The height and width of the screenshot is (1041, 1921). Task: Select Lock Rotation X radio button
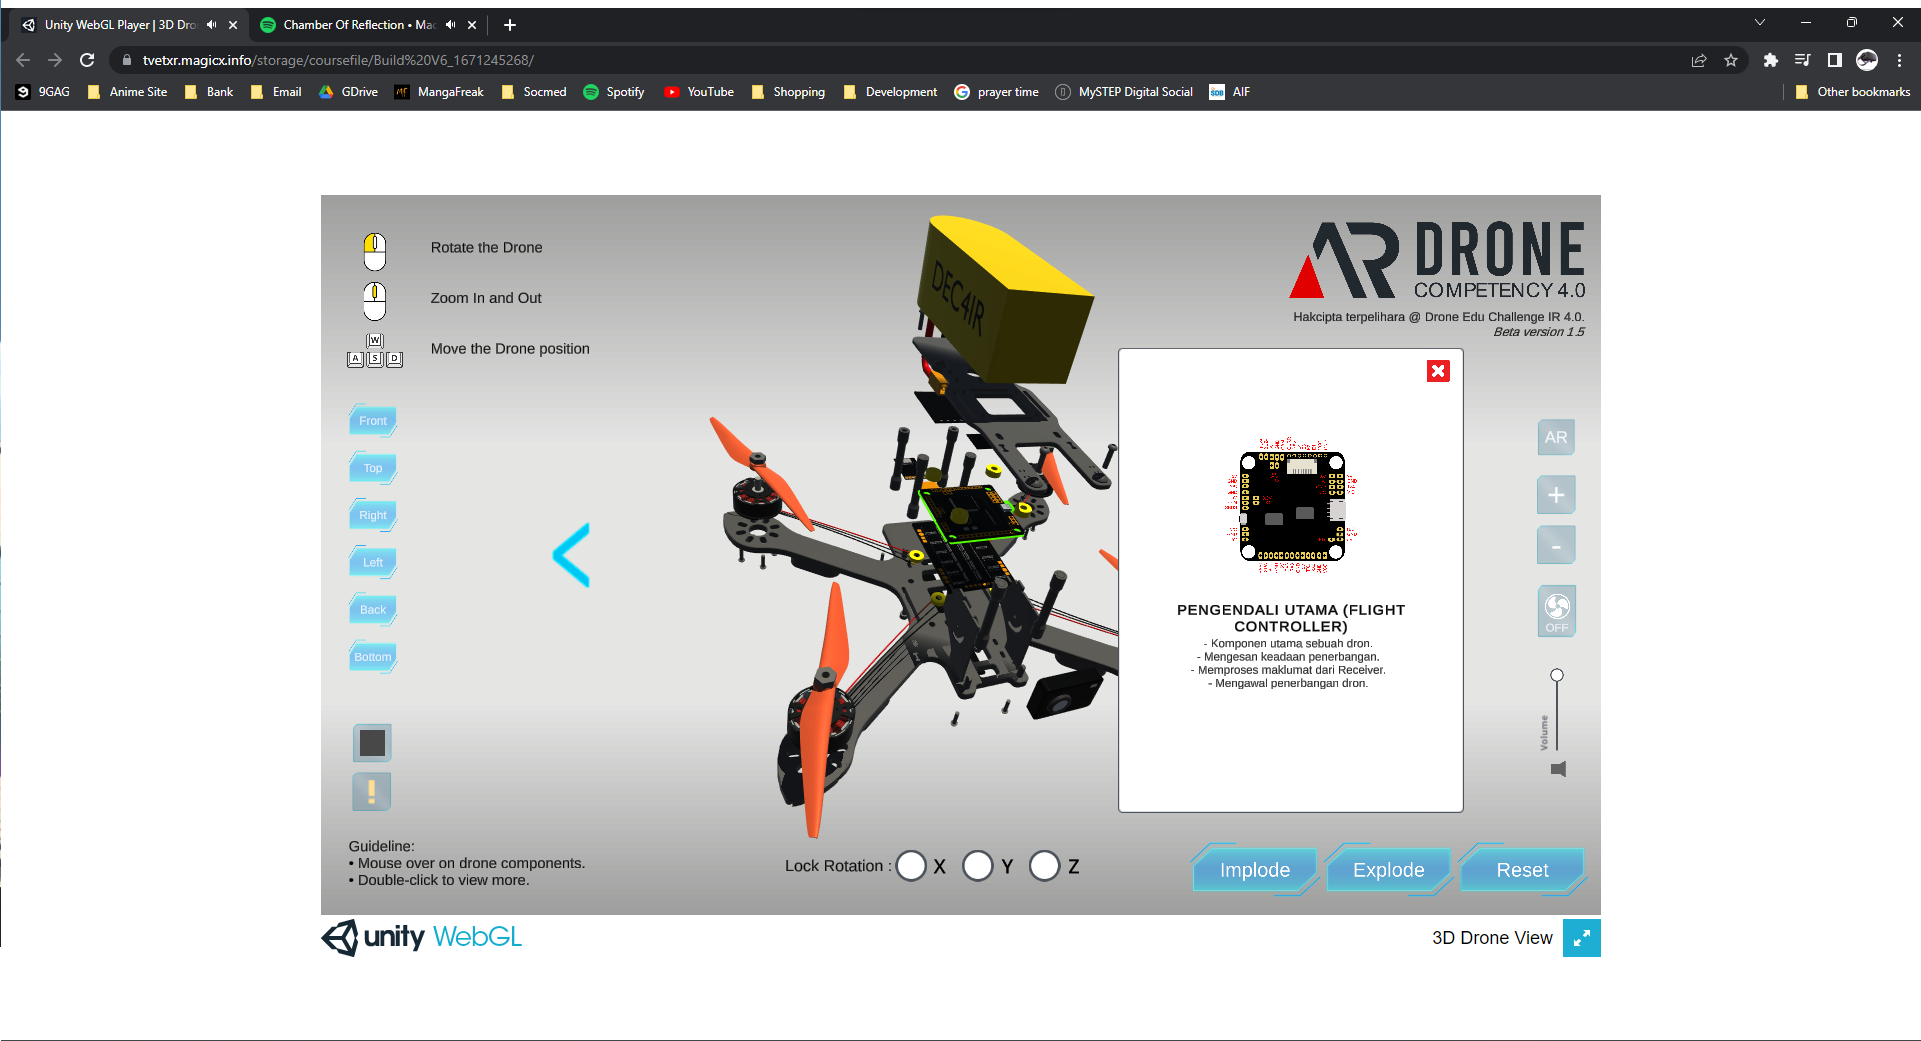point(911,866)
